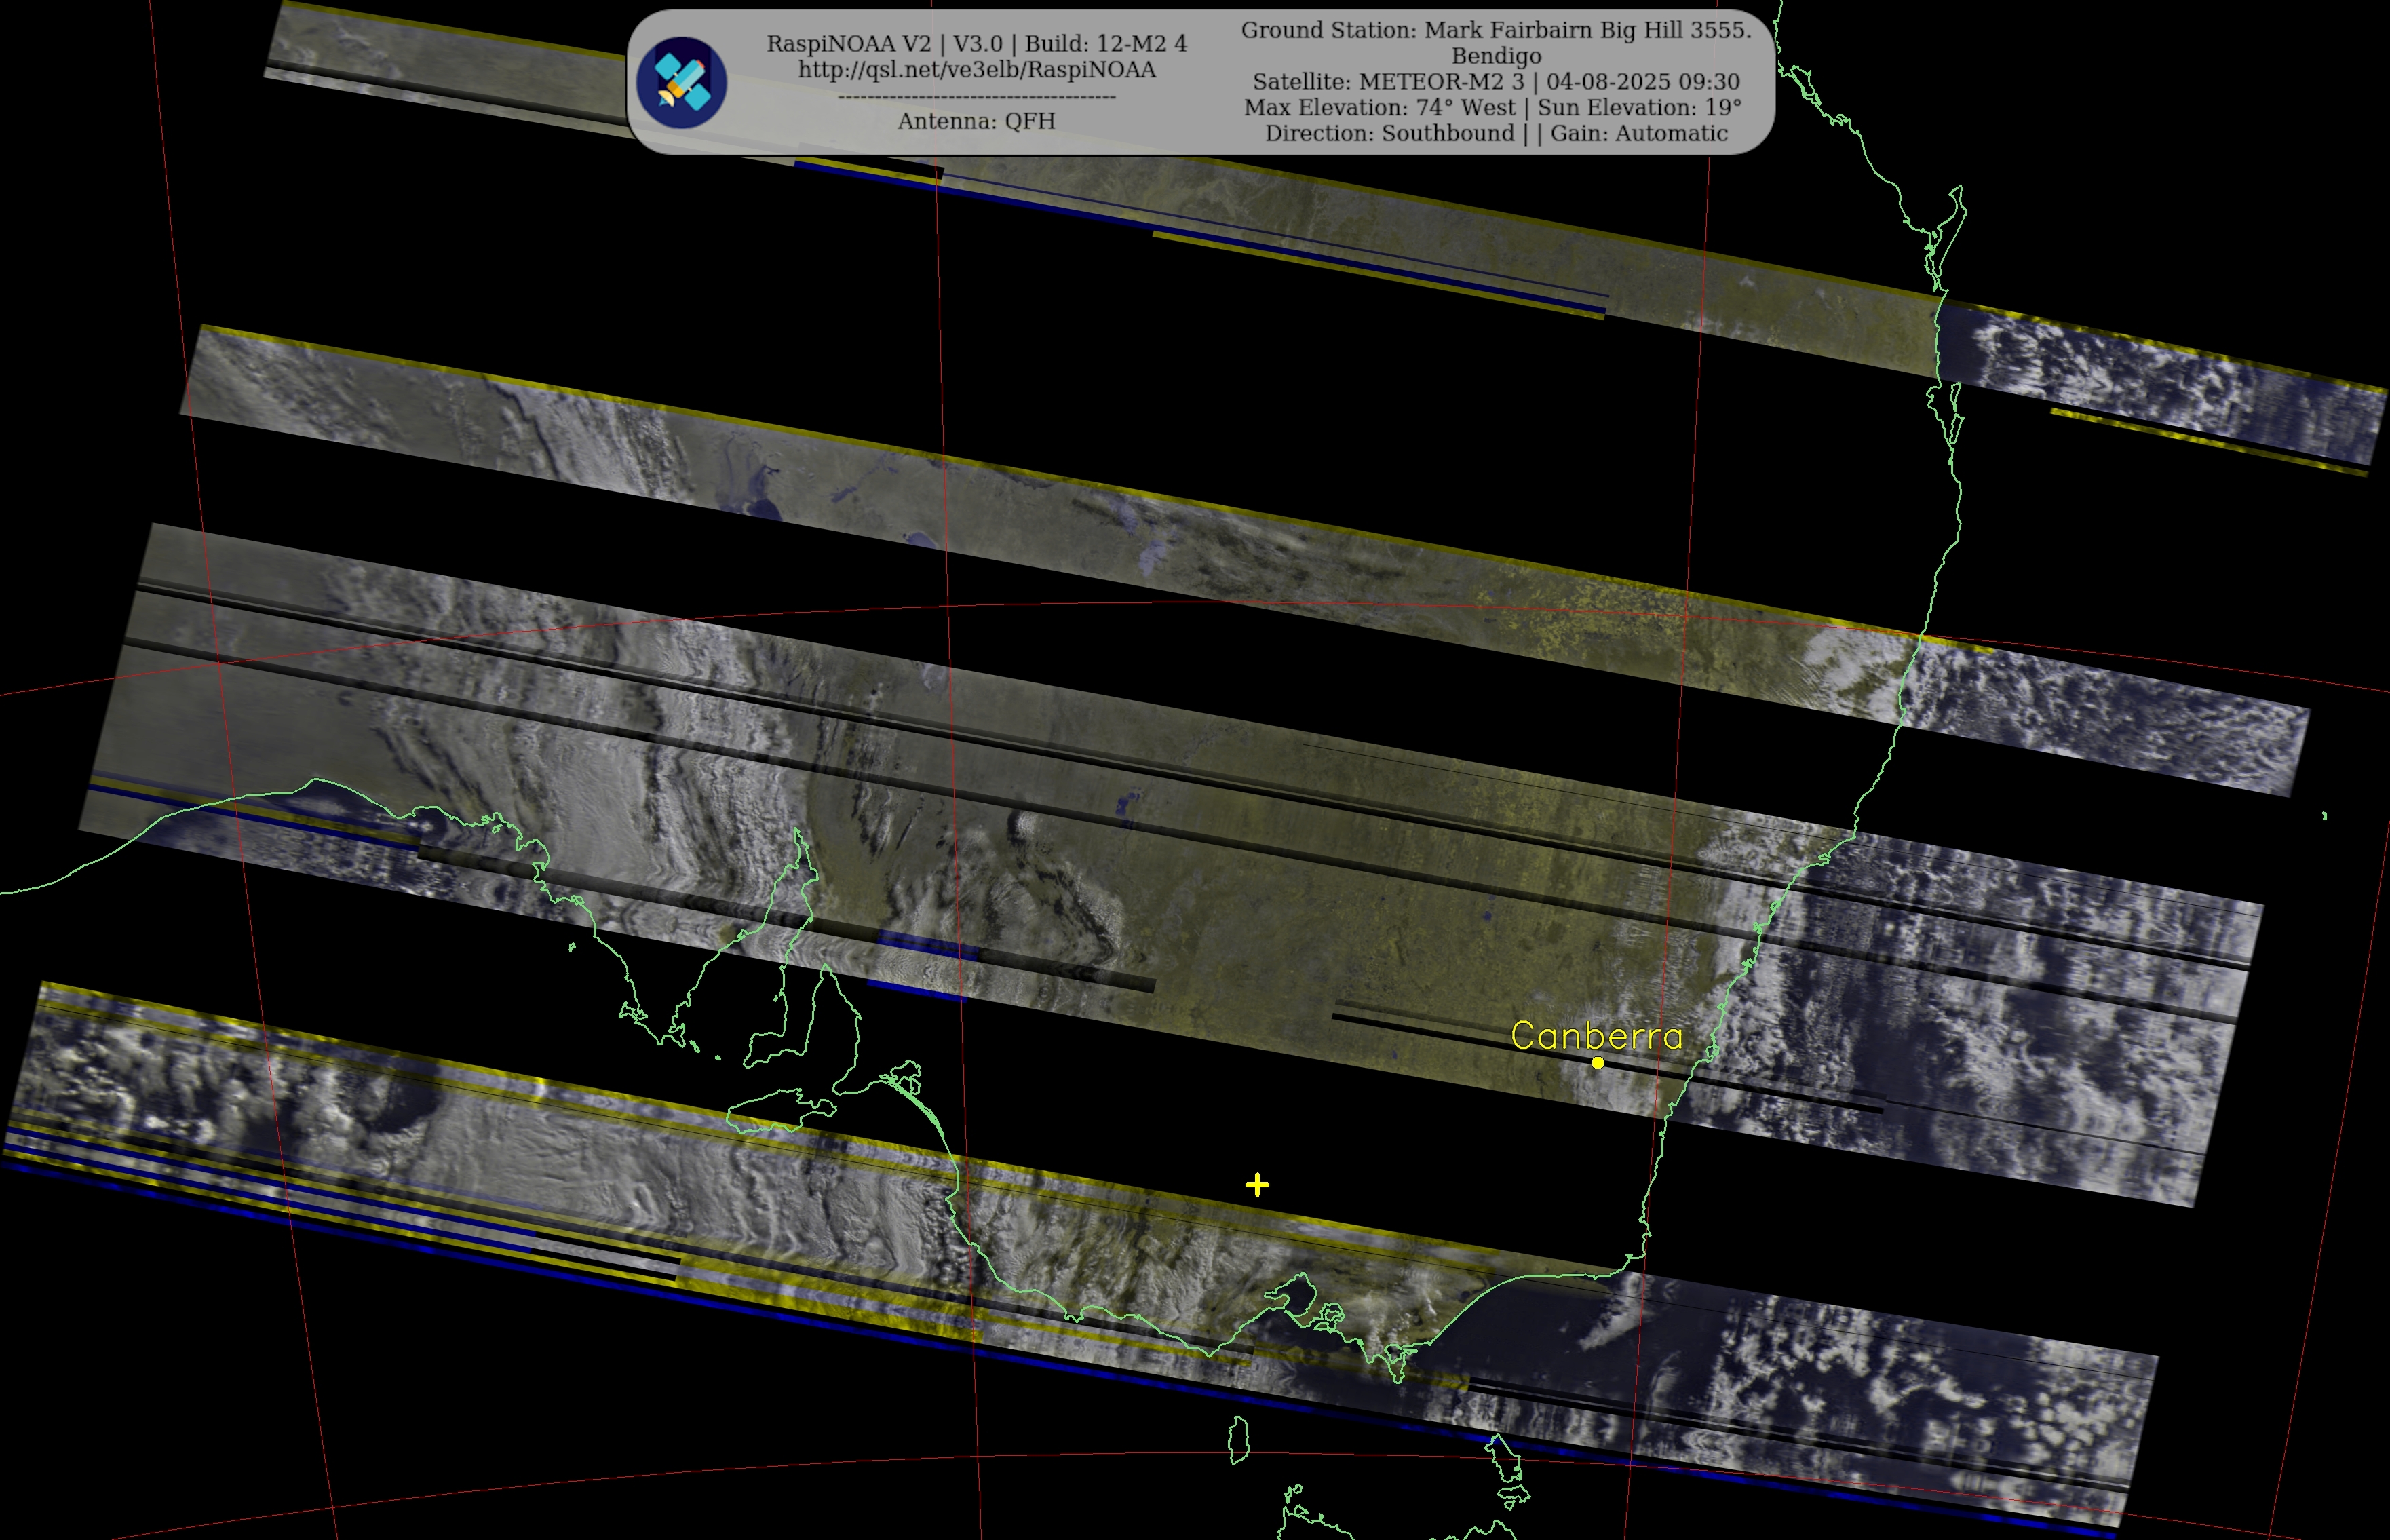Image resolution: width=2390 pixels, height=1540 pixels.
Task: Click the yellow crosshair ground station marker
Action: coord(1257,1185)
